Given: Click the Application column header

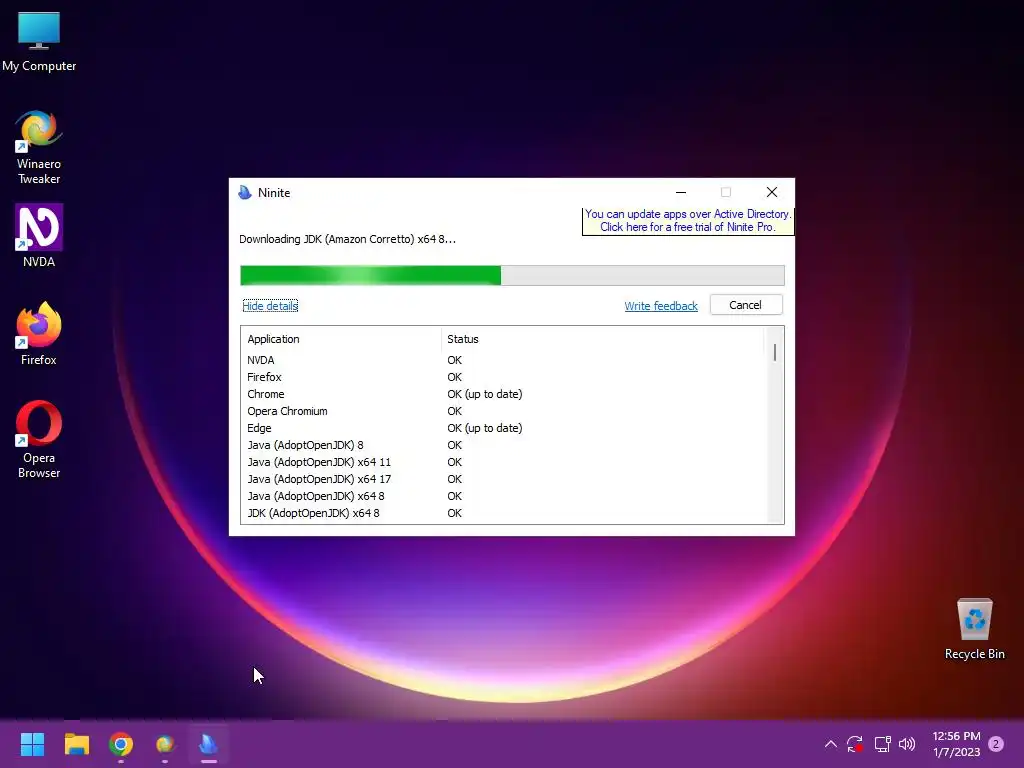Looking at the screenshot, I should coord(340,339).
